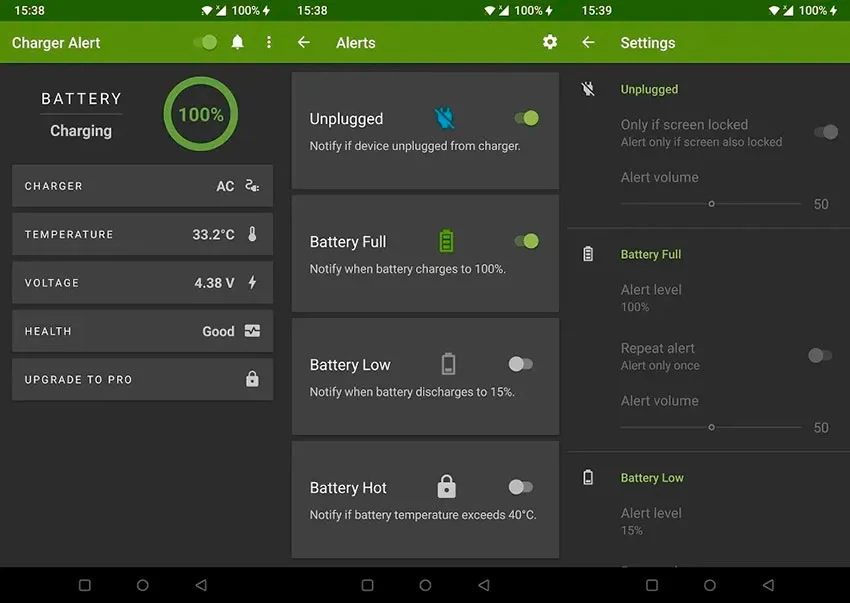
Task: Tap the 4.38 V voltage value
Action: pyautogui.click(x=214, y=283)
